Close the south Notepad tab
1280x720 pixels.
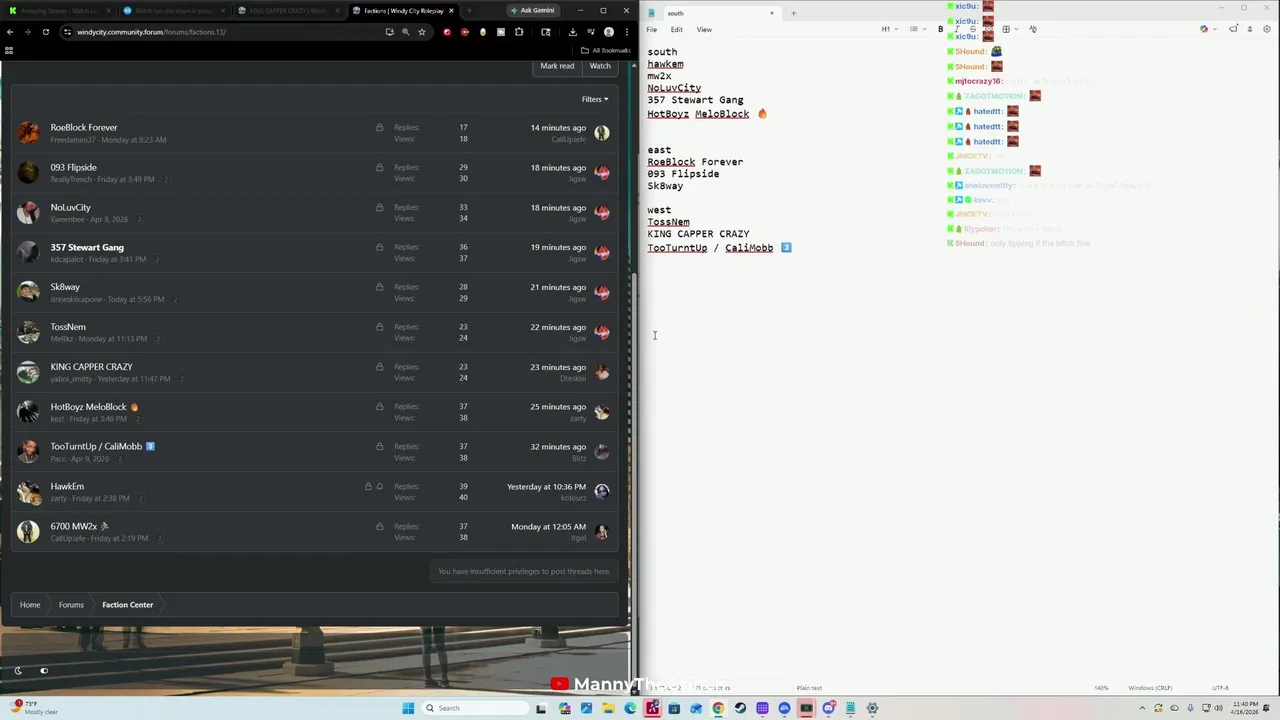771,13
